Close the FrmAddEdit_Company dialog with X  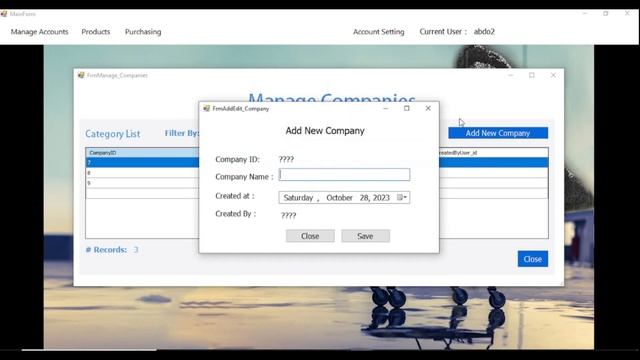point(428,108)
